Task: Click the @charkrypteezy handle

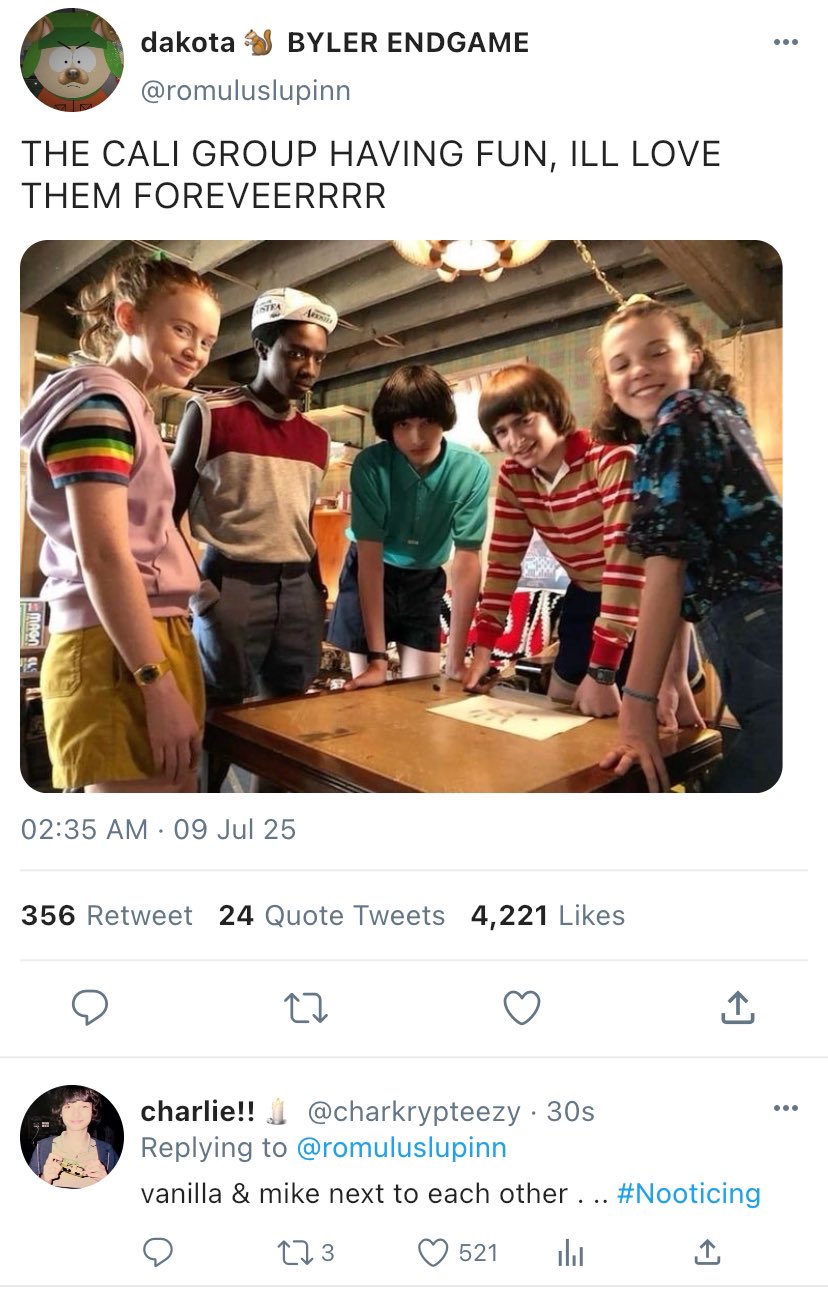Action: click(413, 1111)
